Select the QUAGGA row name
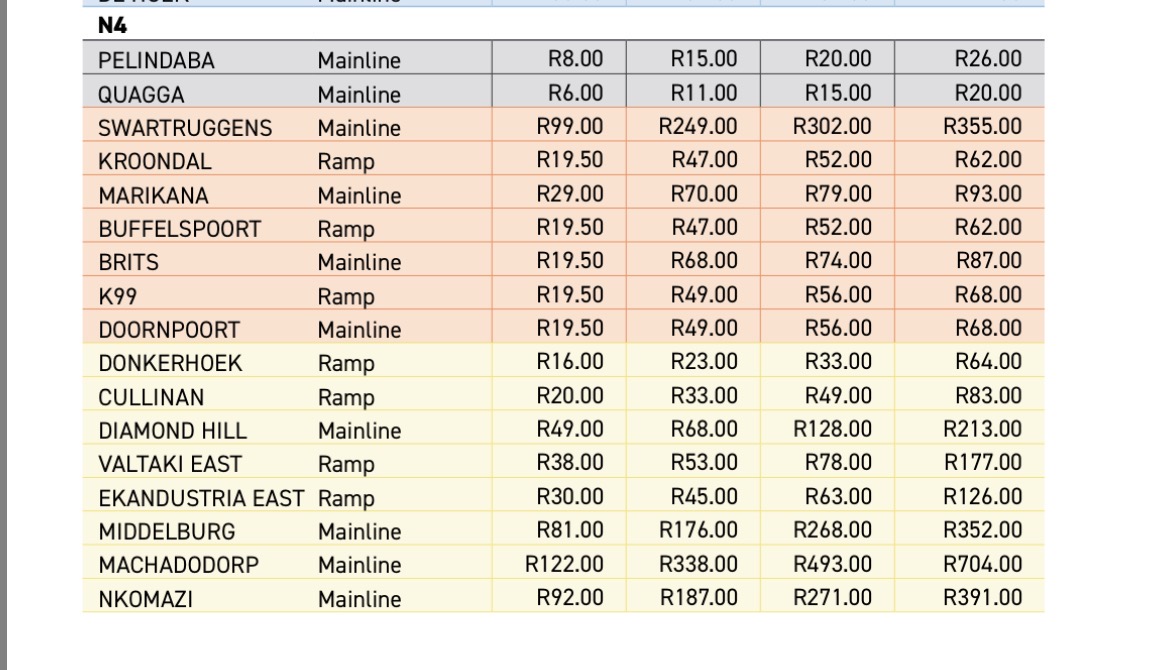1170x670 pixels. click(x=141, y=94)
